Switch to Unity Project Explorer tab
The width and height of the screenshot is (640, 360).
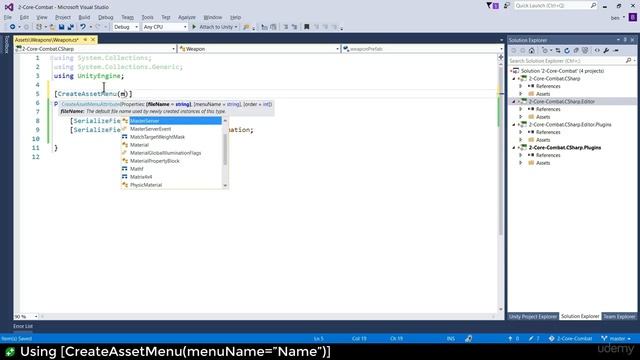[533, 316]
